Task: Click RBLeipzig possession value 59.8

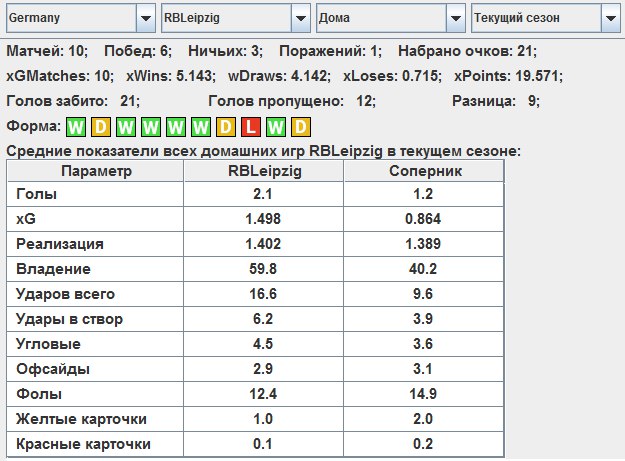Action: coord(263,269)
